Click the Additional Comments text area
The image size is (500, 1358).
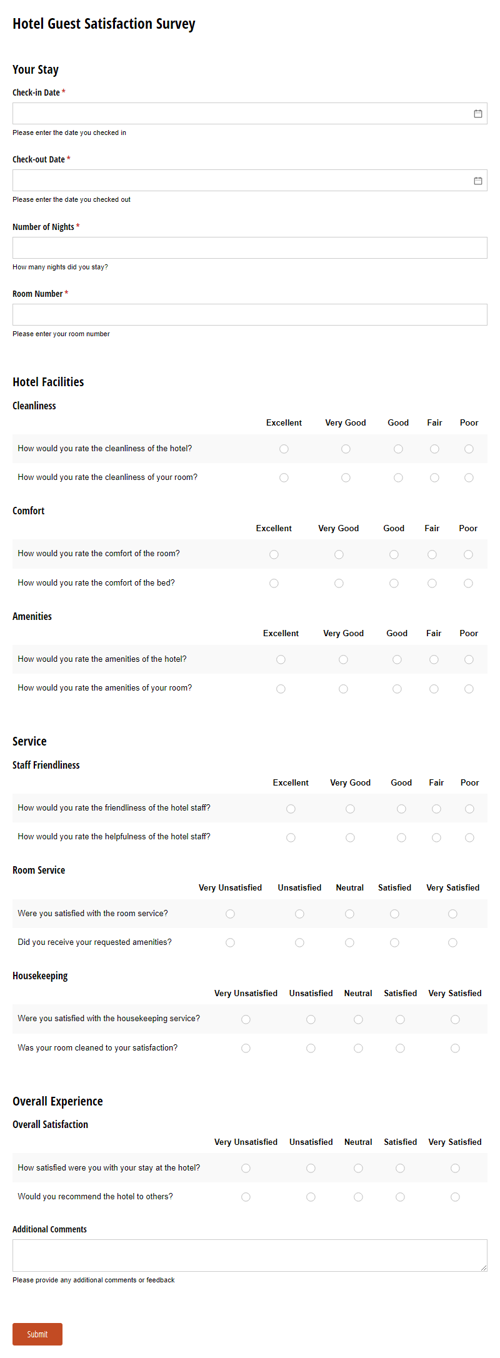tap(250, 1256)
